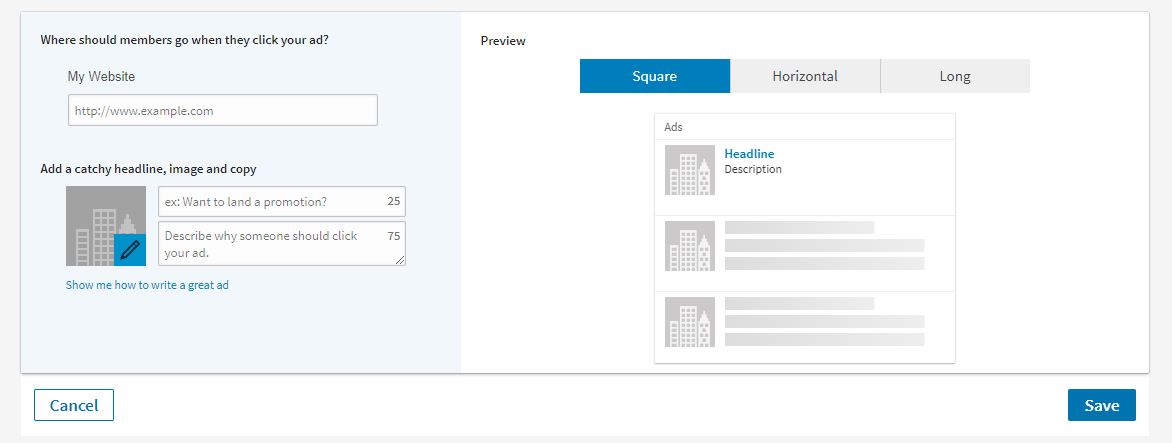This screenshot has width=1172, height=443.
Task: Focus the My Website URL field
Action: (222, 110)
